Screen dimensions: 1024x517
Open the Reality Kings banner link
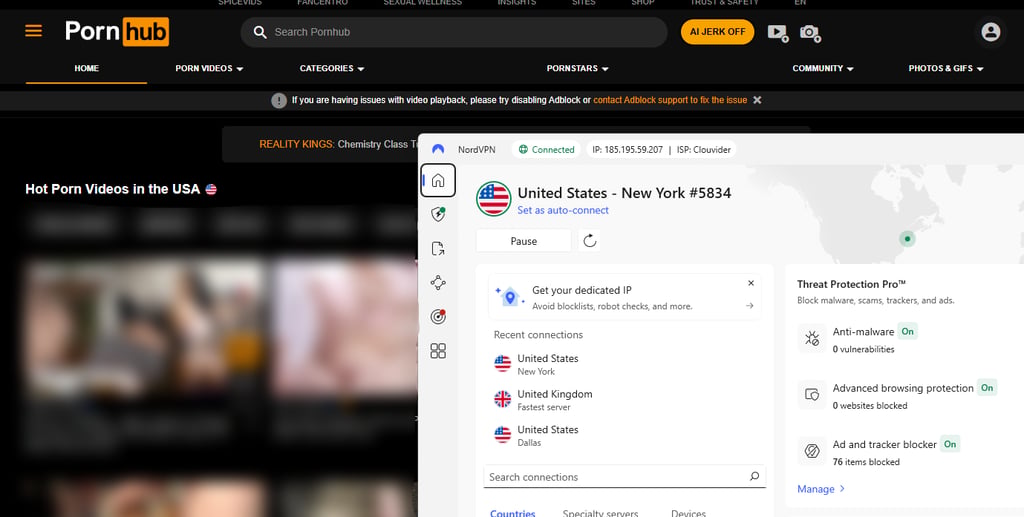pos(338,144)
